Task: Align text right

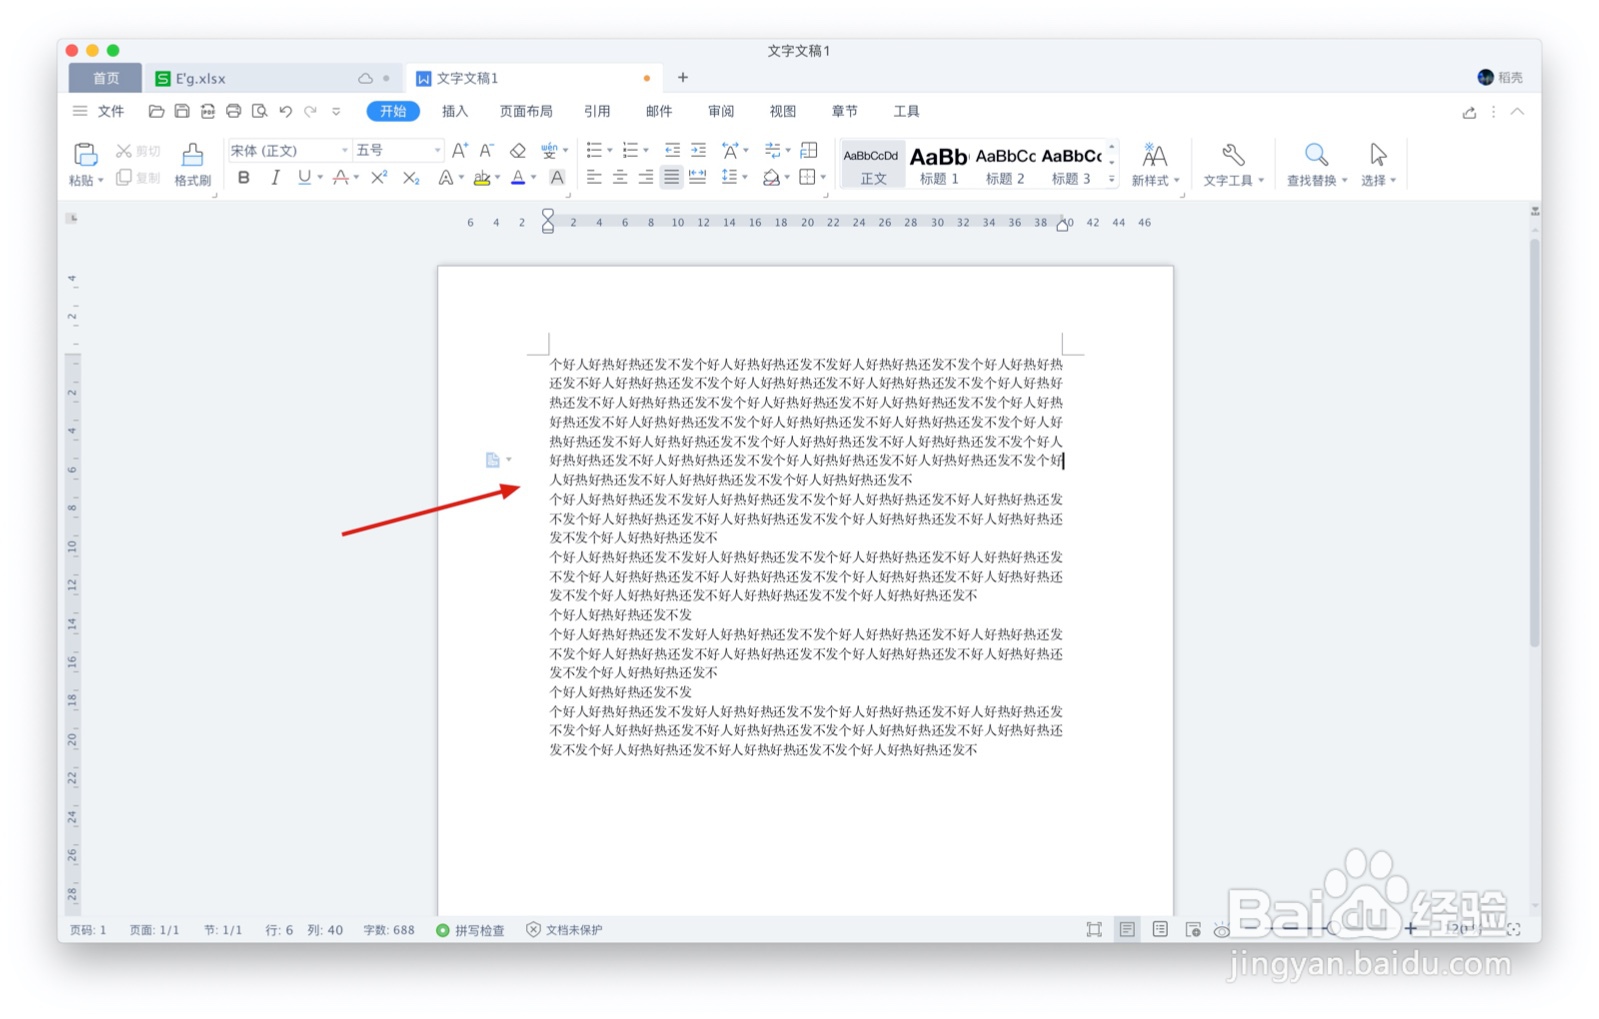Action: click(646, 178)
